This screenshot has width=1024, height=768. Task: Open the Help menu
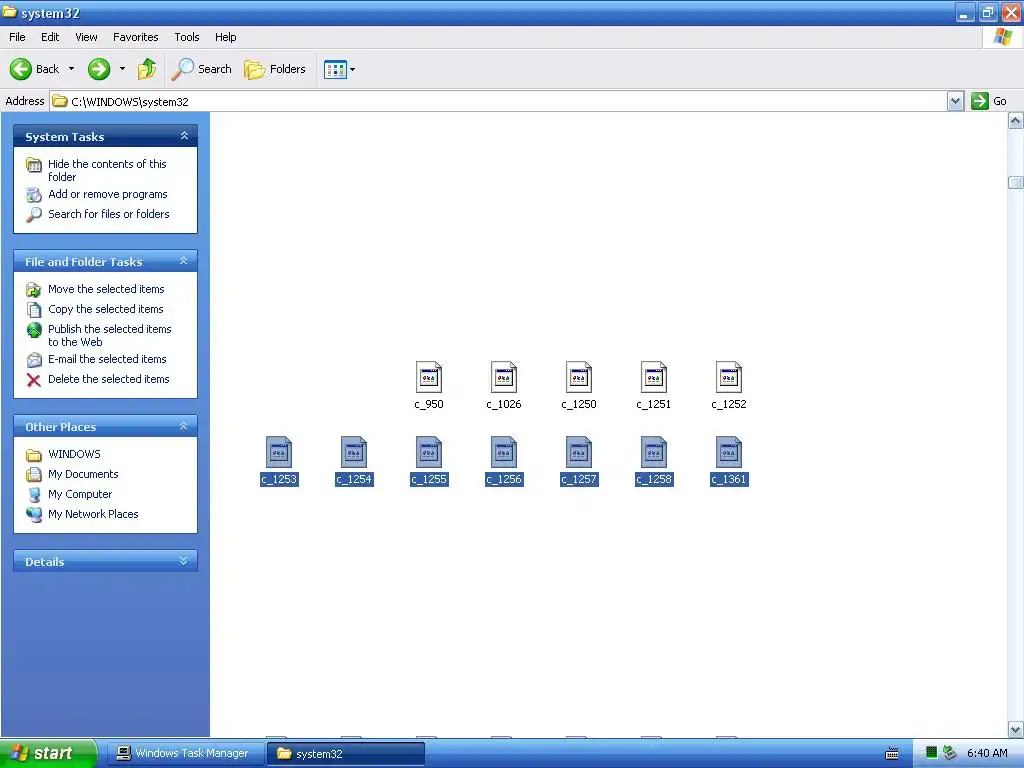click(226, 37)
